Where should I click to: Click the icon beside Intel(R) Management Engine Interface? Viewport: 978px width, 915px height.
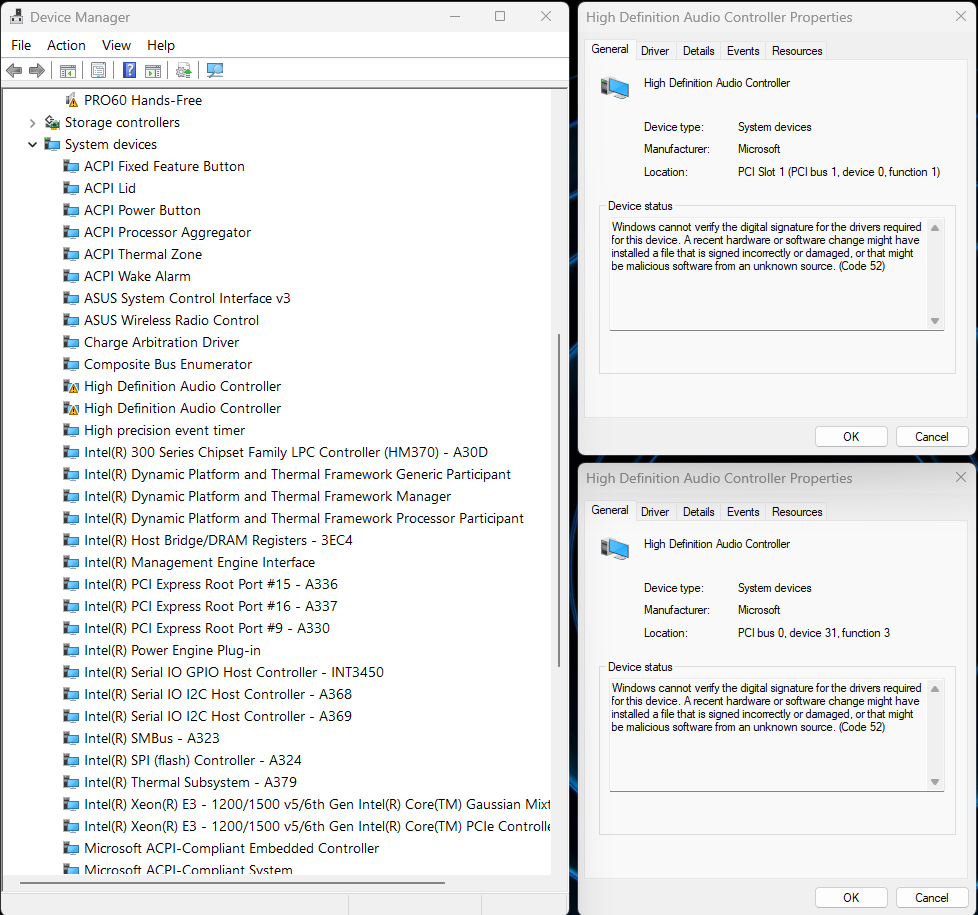(x=71, y=563)
